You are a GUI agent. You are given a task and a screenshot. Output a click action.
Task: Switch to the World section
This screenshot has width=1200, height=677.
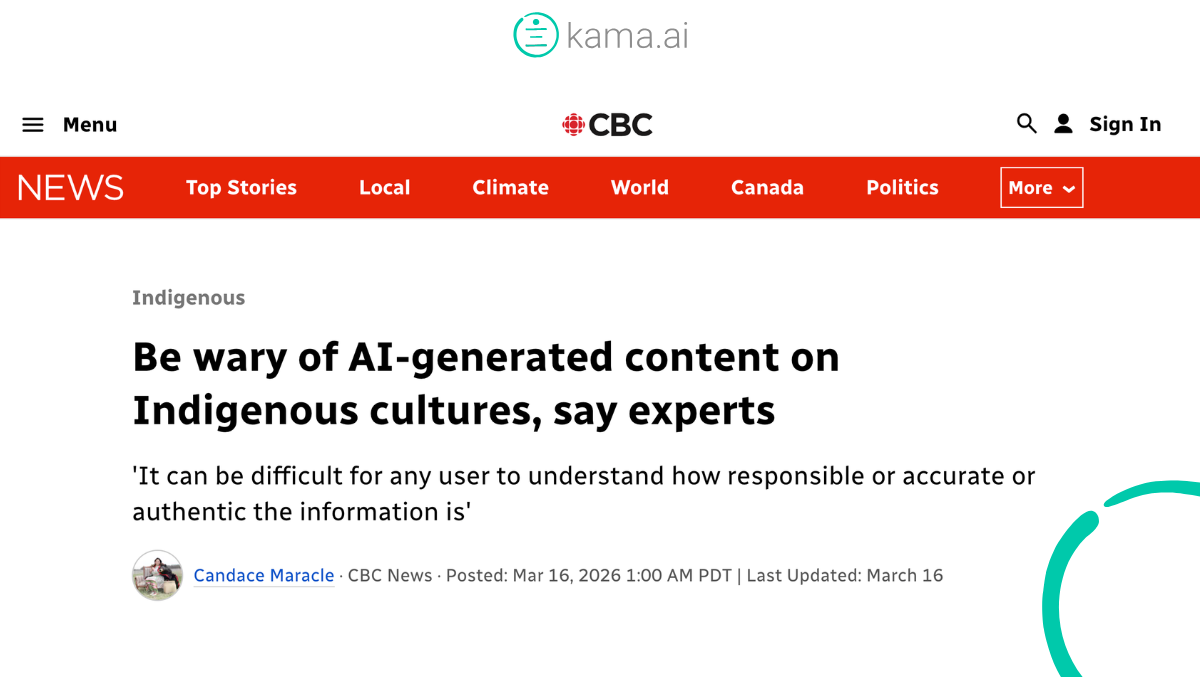click(x=639, y=187)
